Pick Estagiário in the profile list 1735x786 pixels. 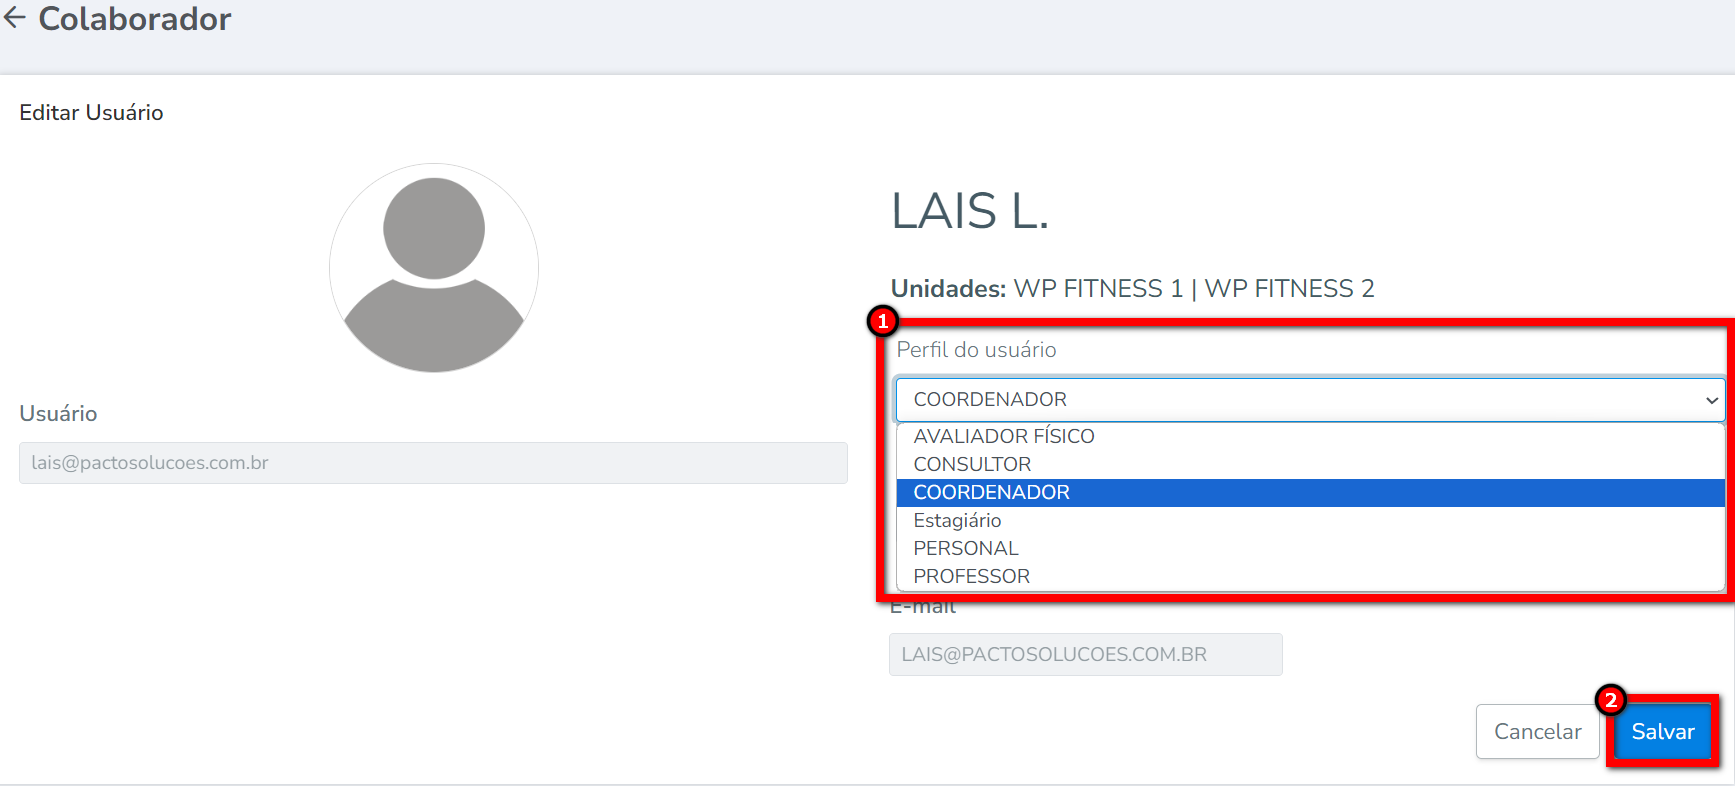coord(957,520)
